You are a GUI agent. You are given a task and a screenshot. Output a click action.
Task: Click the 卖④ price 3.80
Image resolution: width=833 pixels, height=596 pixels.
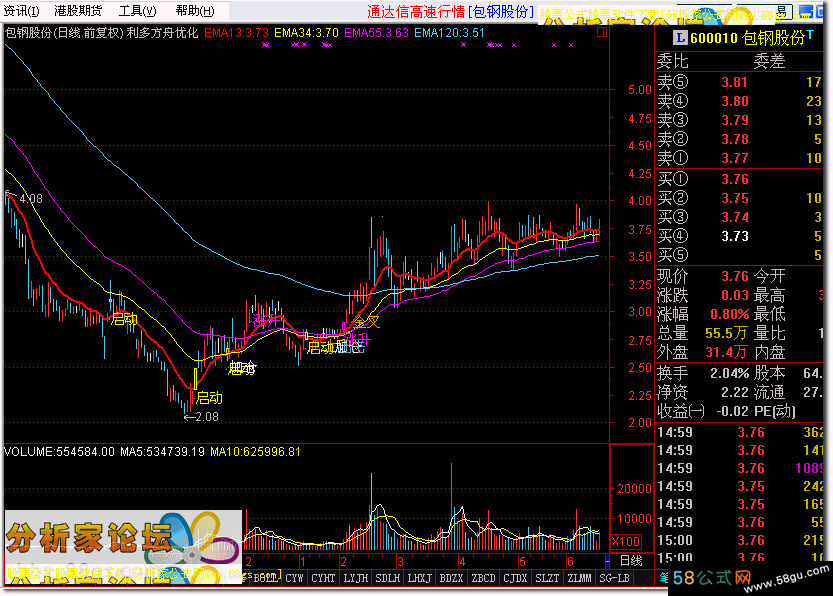pyautogui.click(x=734, y=101)
